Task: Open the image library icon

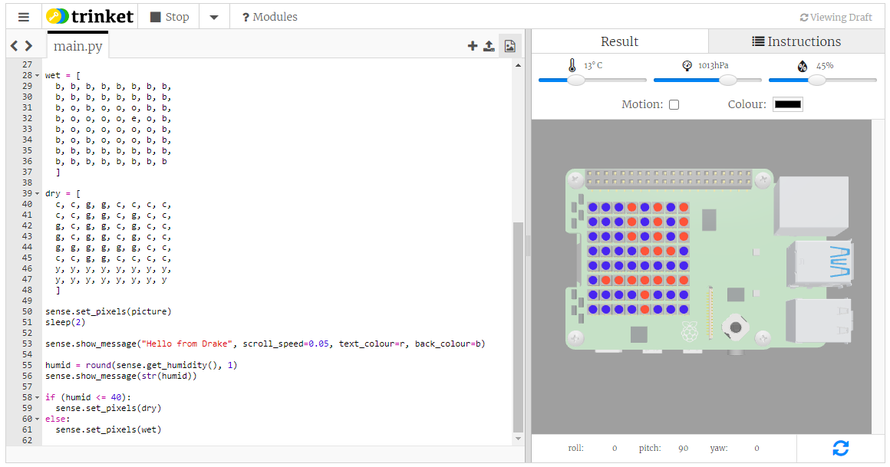Action: point(510,46)
